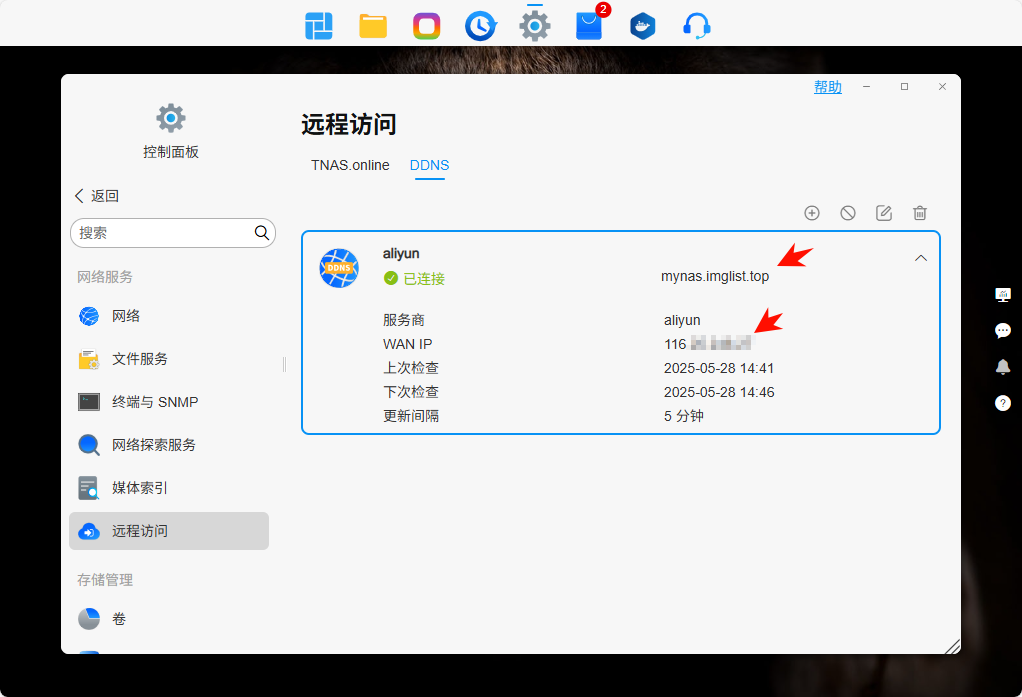
Task: Close the Control Panel window
Action: [x=942, y=87]
